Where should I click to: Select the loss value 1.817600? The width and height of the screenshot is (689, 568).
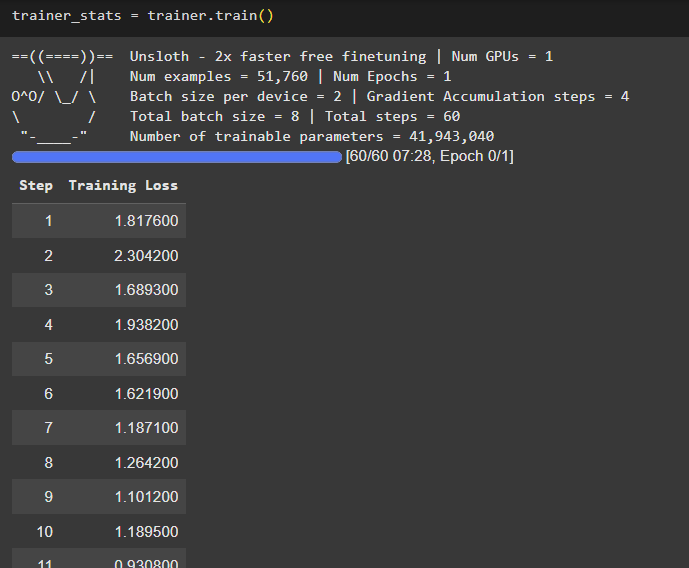(146, 221)
